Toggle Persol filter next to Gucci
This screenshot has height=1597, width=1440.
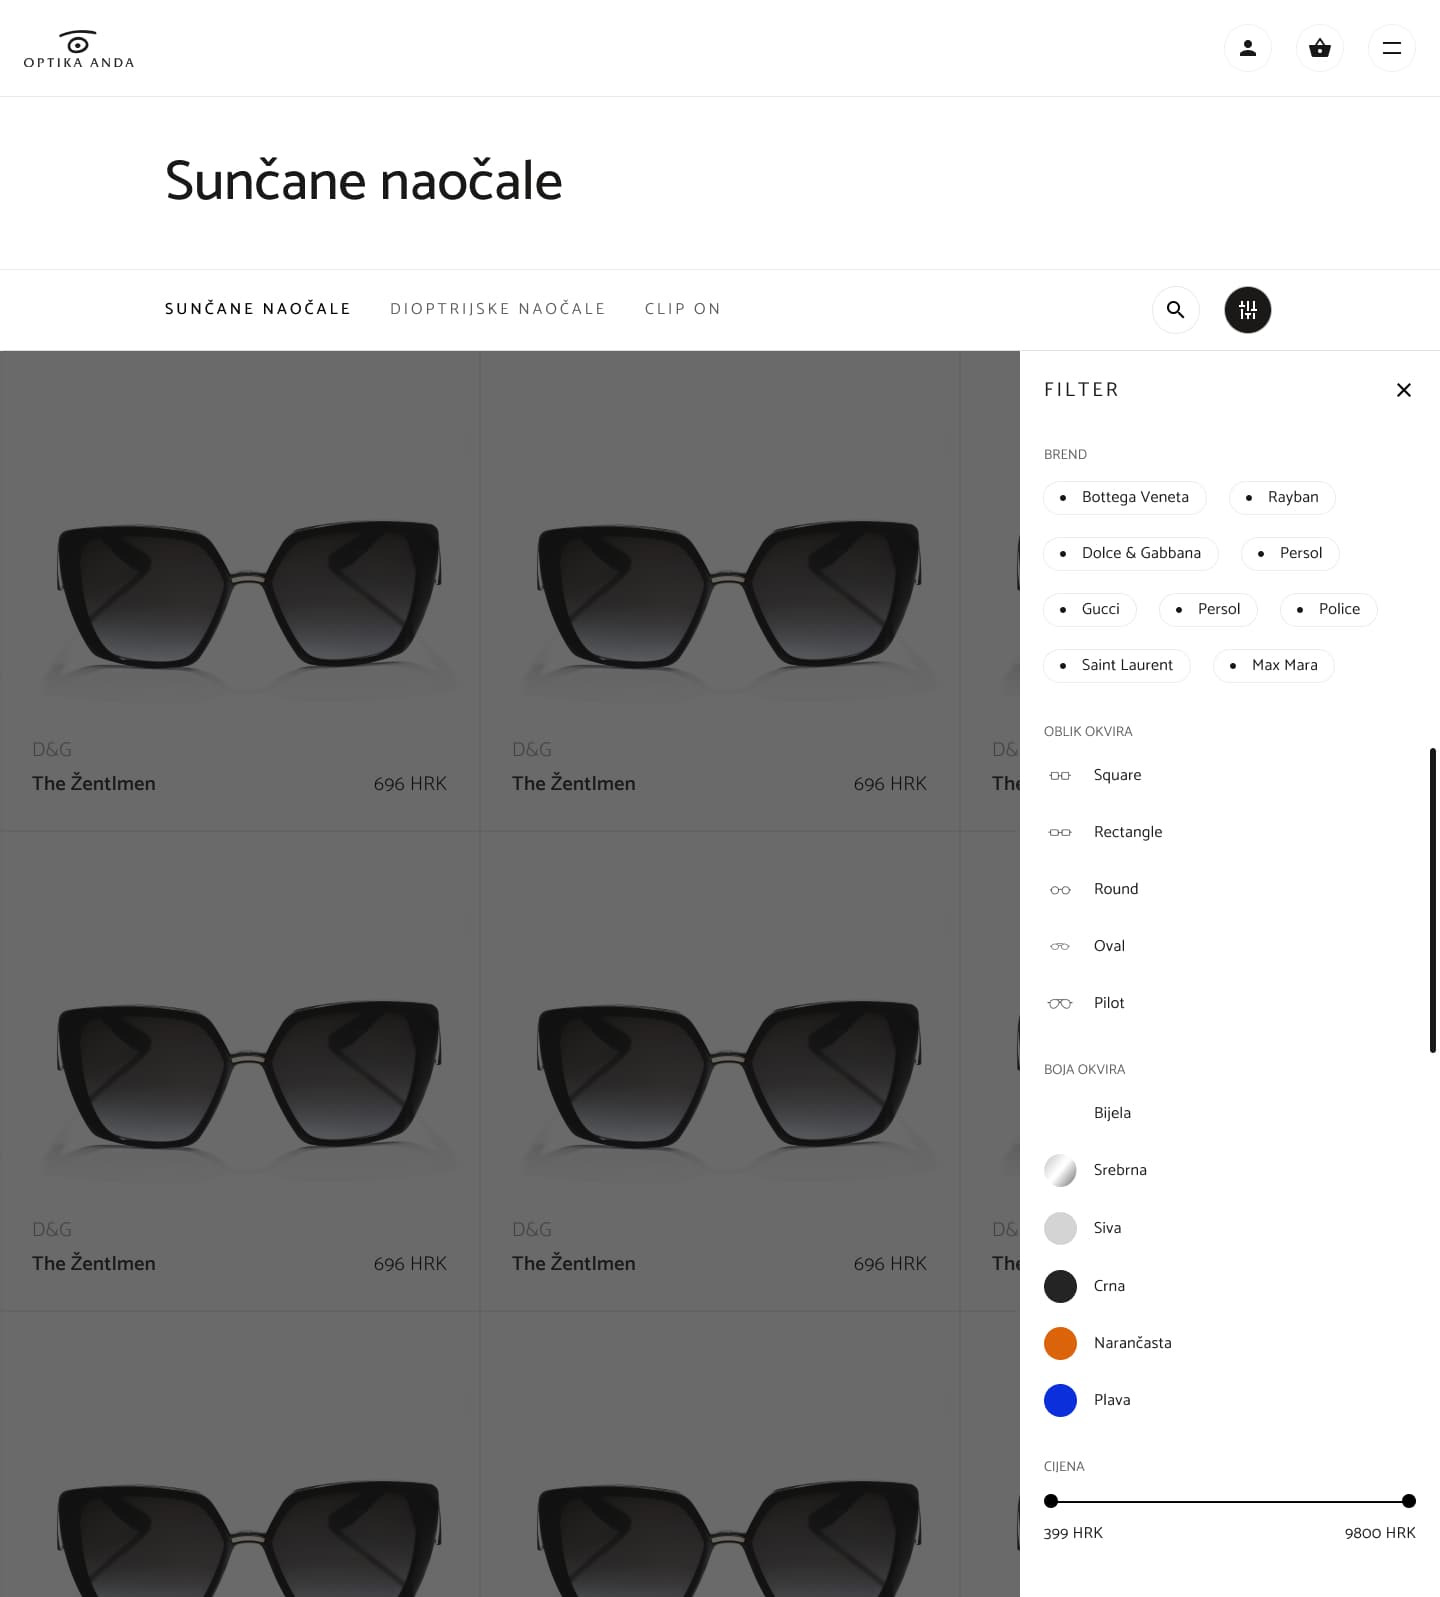pyautogui.click(x=1208, y=610)
